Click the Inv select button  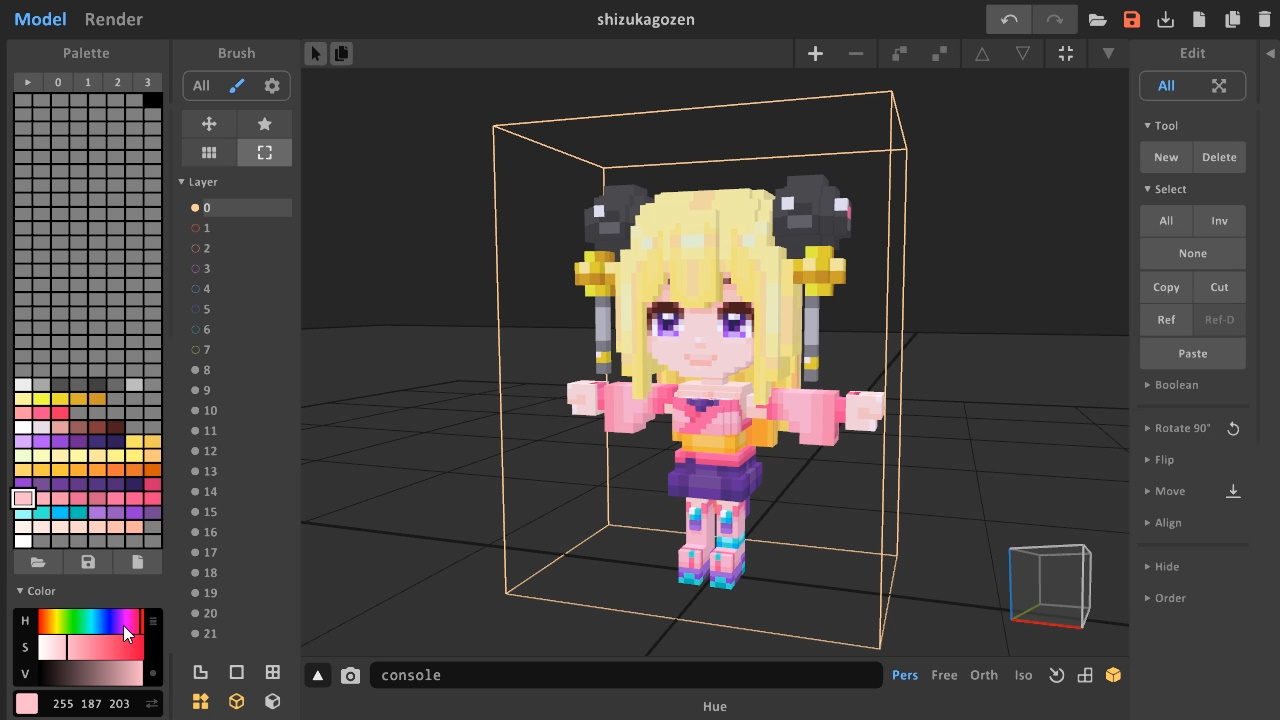click(x=1219, y=221)
